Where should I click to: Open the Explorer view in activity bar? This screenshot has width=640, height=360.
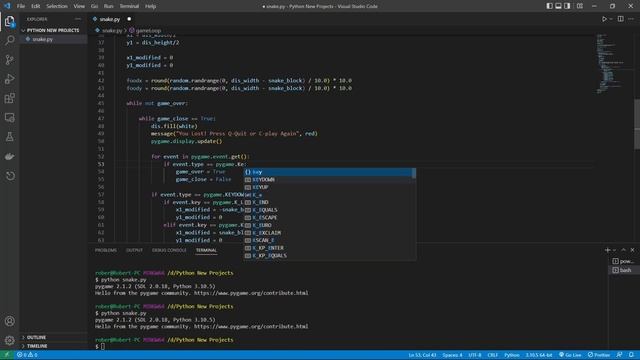pos(10,21)
